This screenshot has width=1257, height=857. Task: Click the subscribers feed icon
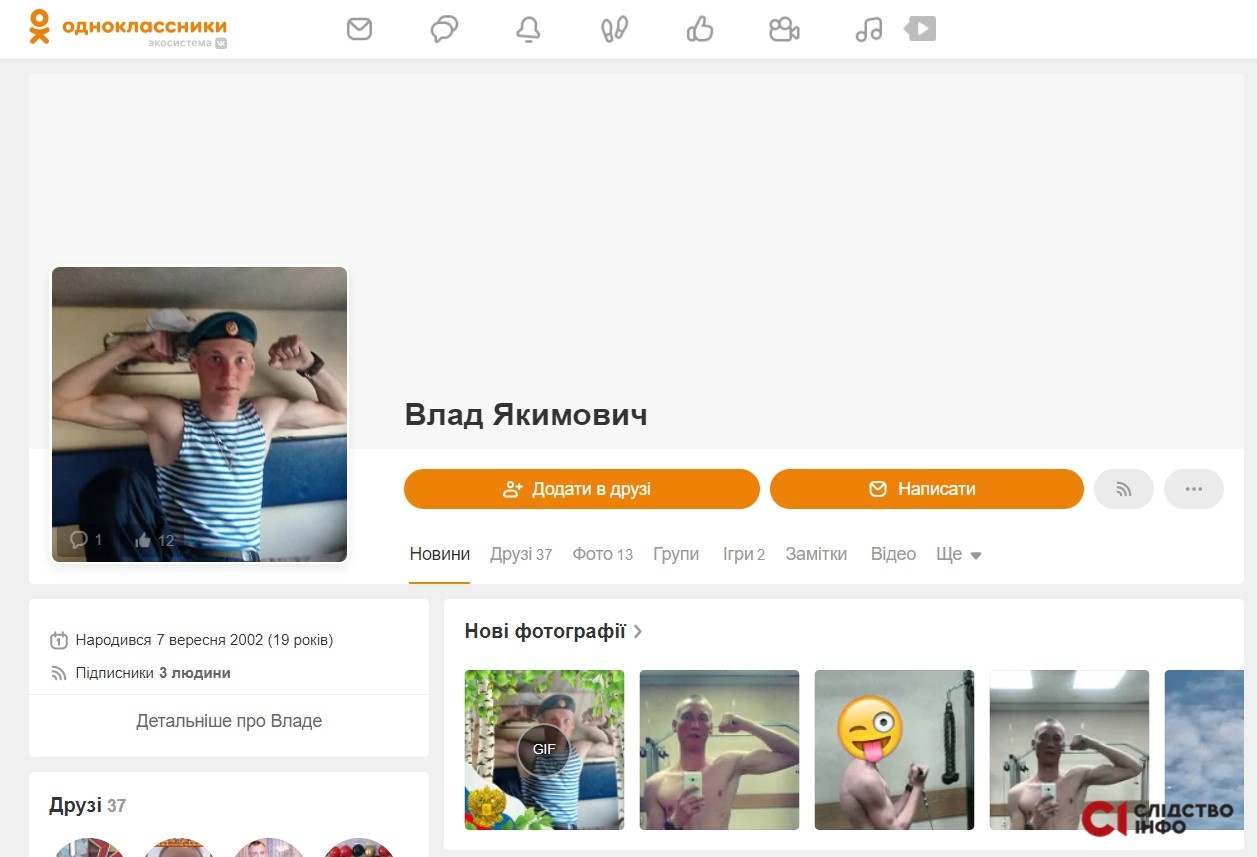point(59,673)
